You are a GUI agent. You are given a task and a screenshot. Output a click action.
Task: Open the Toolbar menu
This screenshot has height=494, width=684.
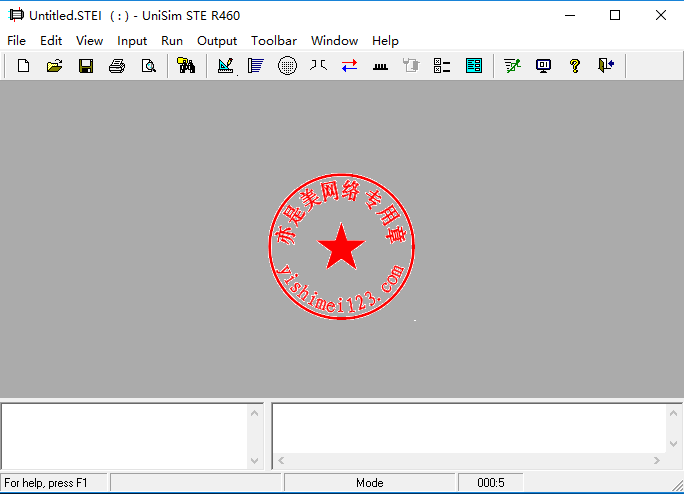(x=274, y=41)
